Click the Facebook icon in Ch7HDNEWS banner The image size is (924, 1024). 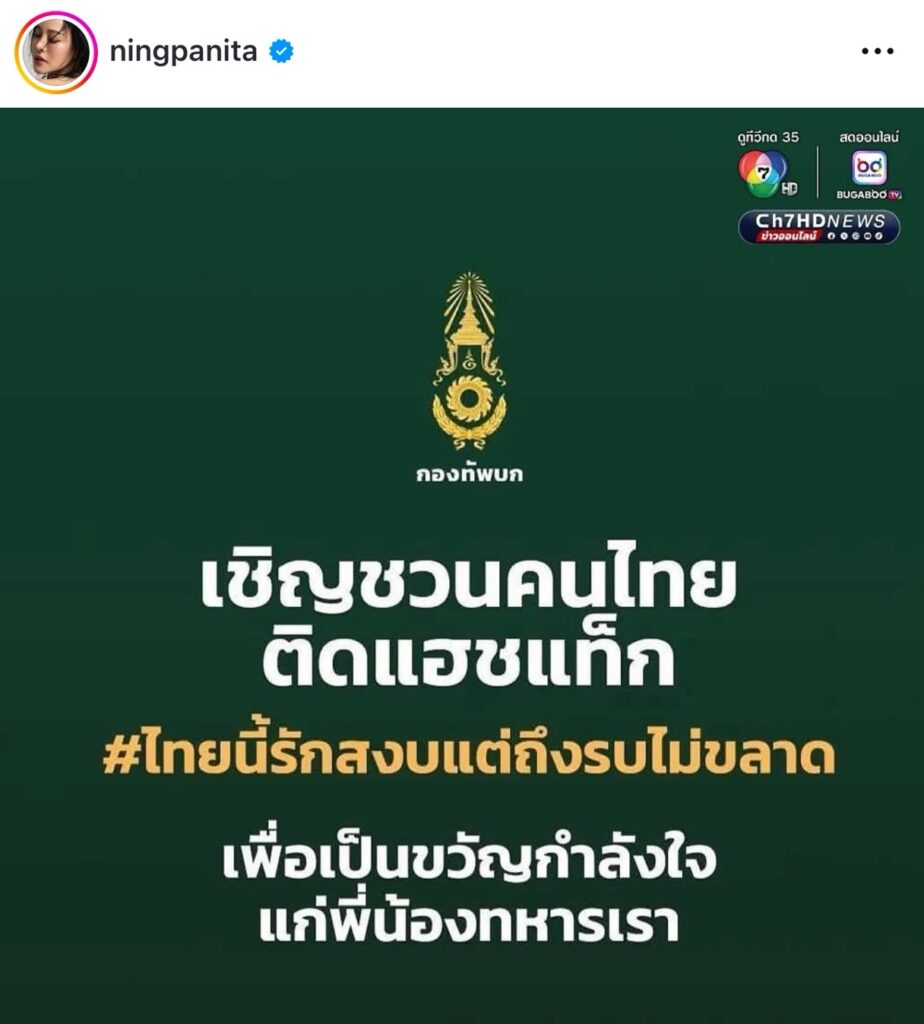(831, 236)
